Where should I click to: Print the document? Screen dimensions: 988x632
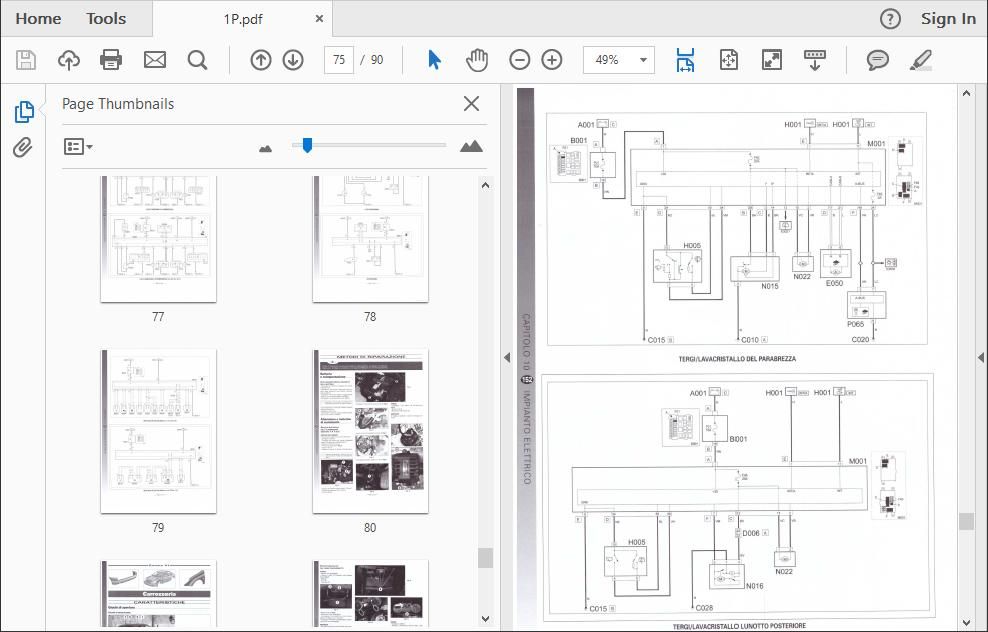click(x=111, y=60)
